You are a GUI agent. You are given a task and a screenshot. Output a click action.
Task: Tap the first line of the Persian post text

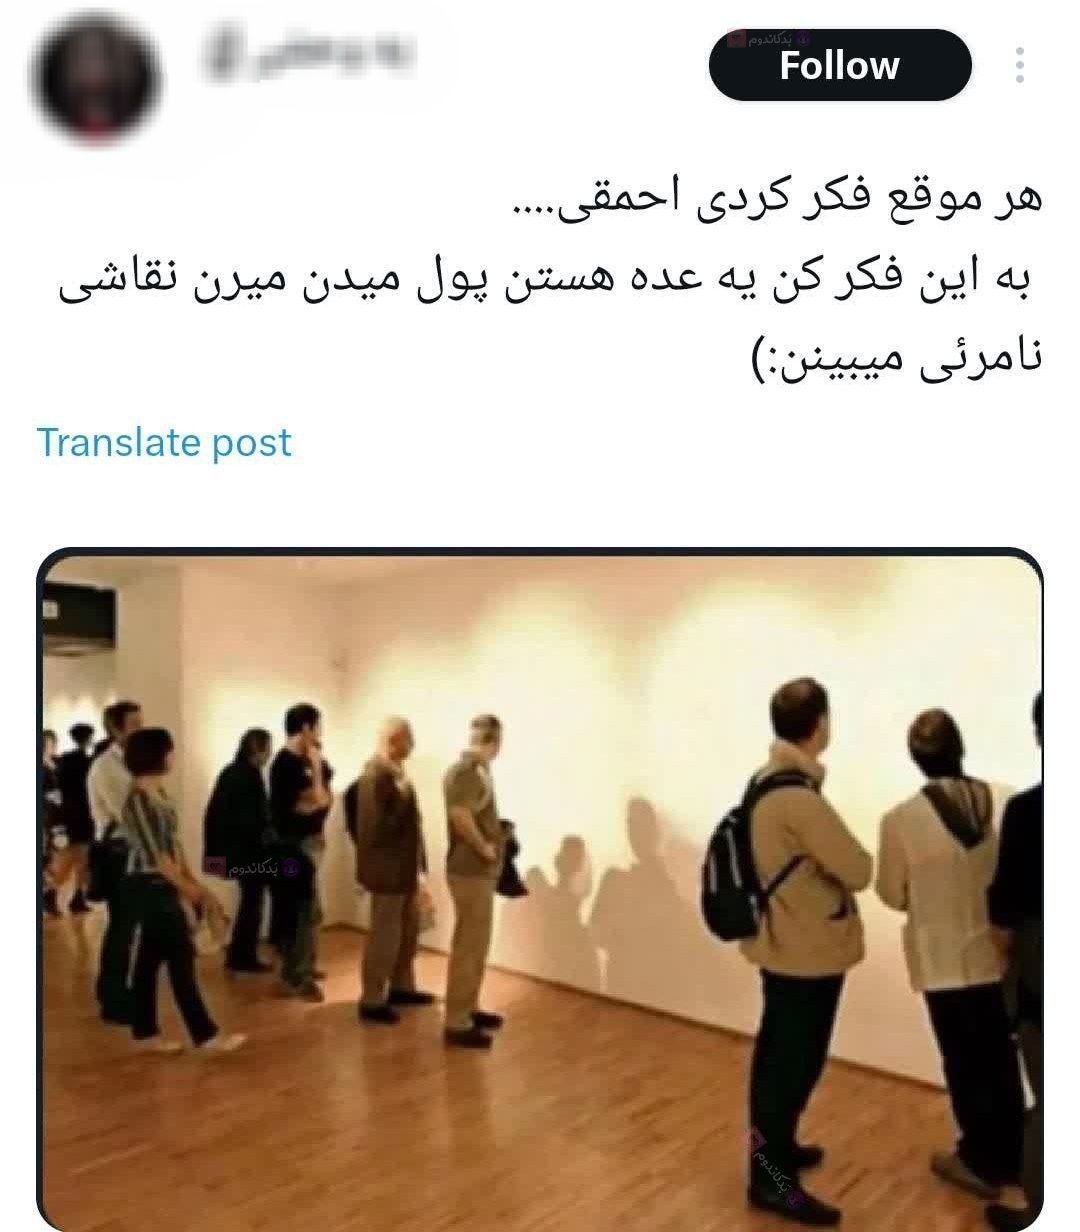coord(774,199)
